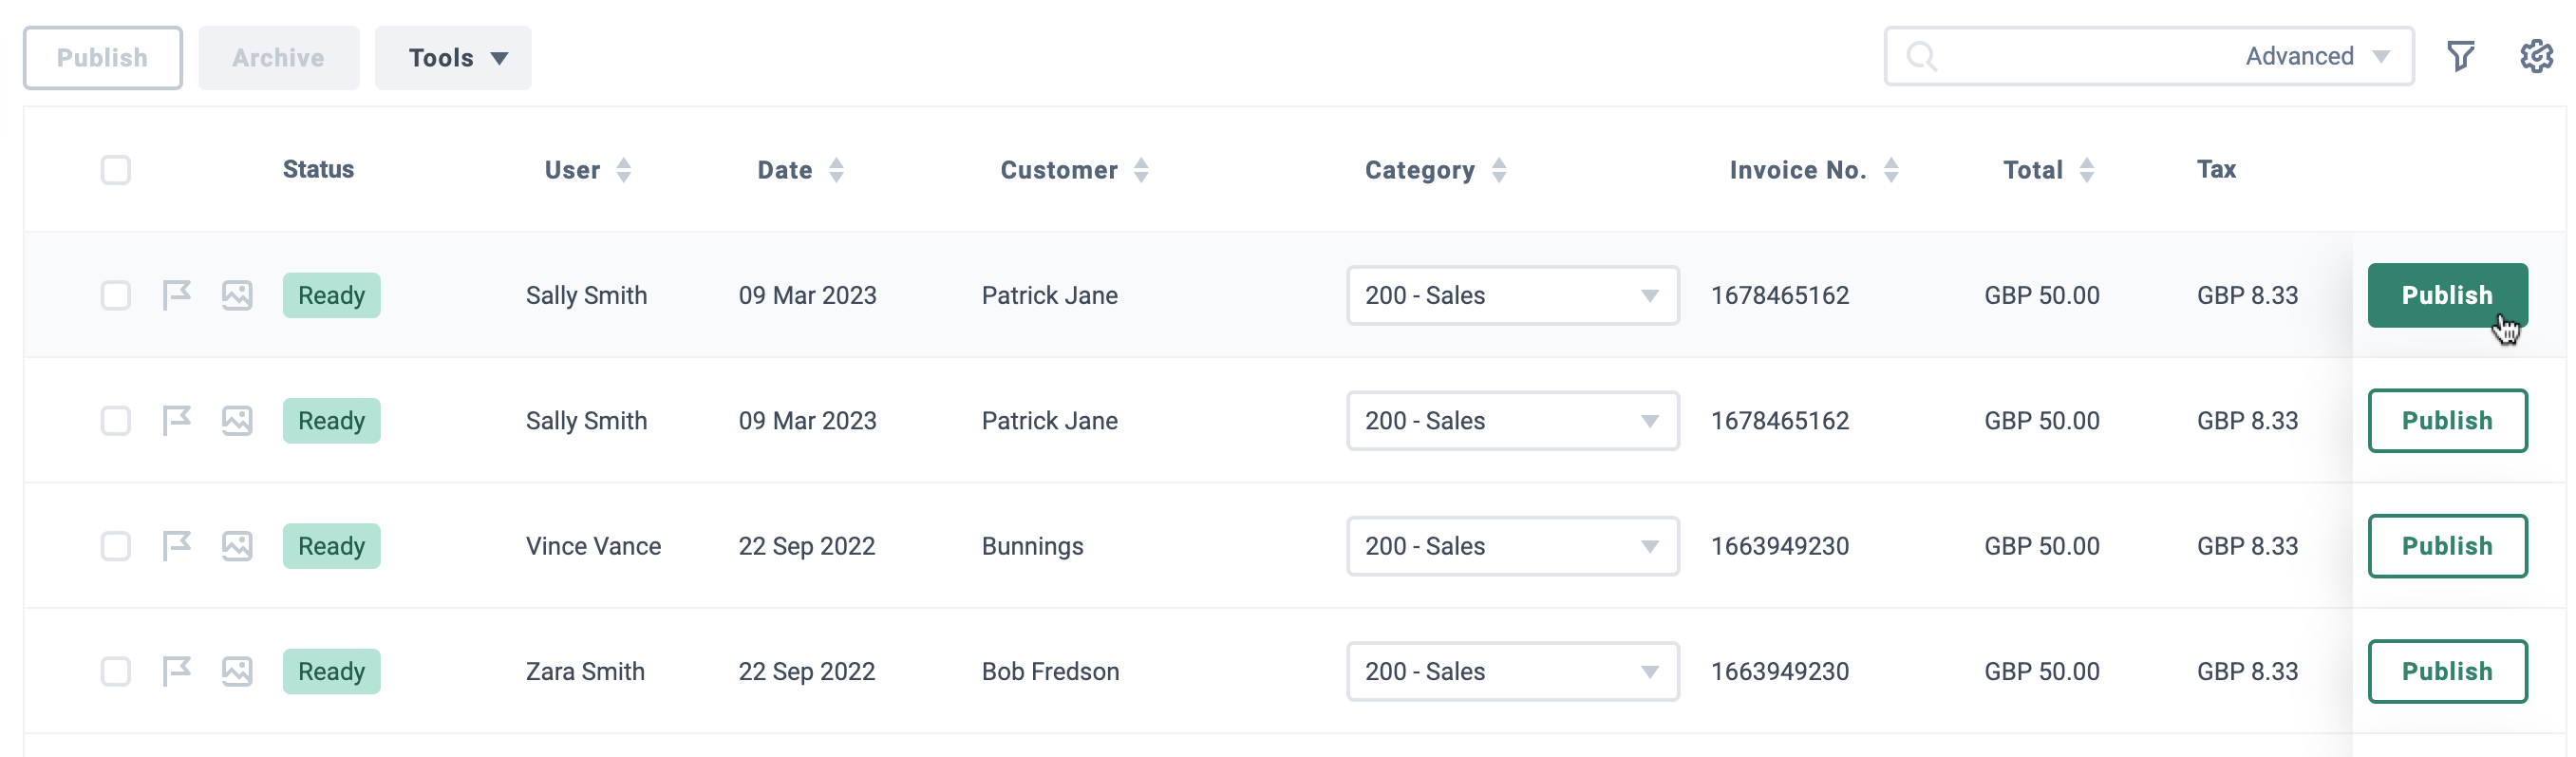The height and width of the screenshot is (757, 2576).
Task: Select the Zara Smith row checkbox
Action: [116, 671]
